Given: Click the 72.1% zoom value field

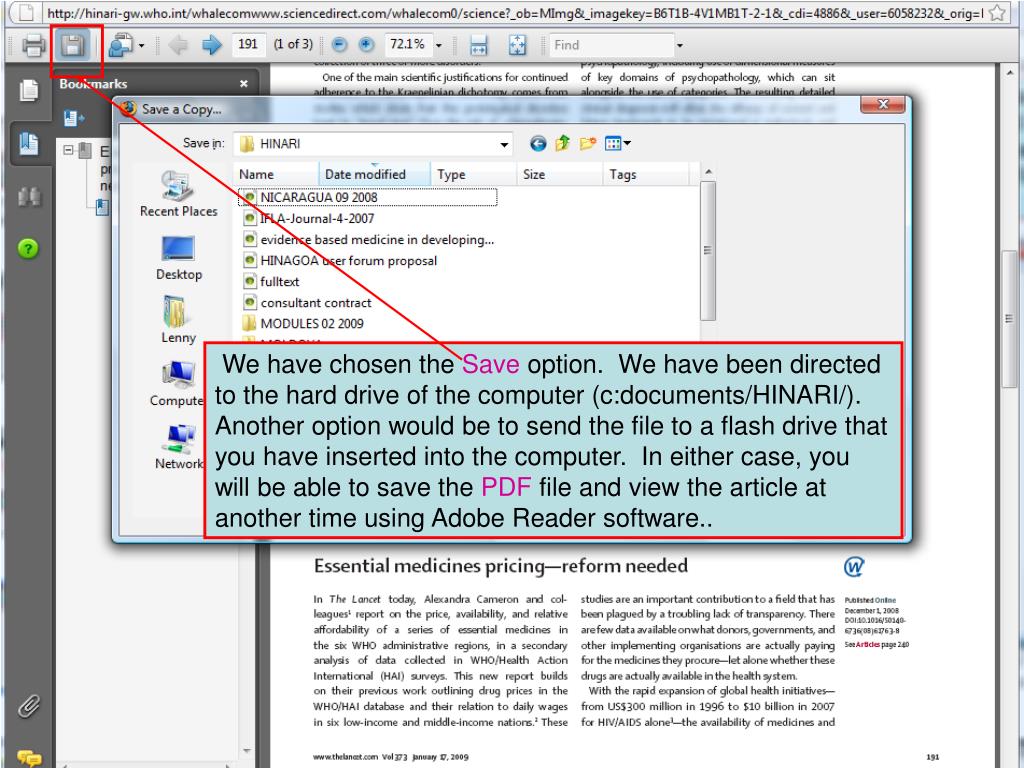Looking at the screenshot, I should [x=407, y=44].
